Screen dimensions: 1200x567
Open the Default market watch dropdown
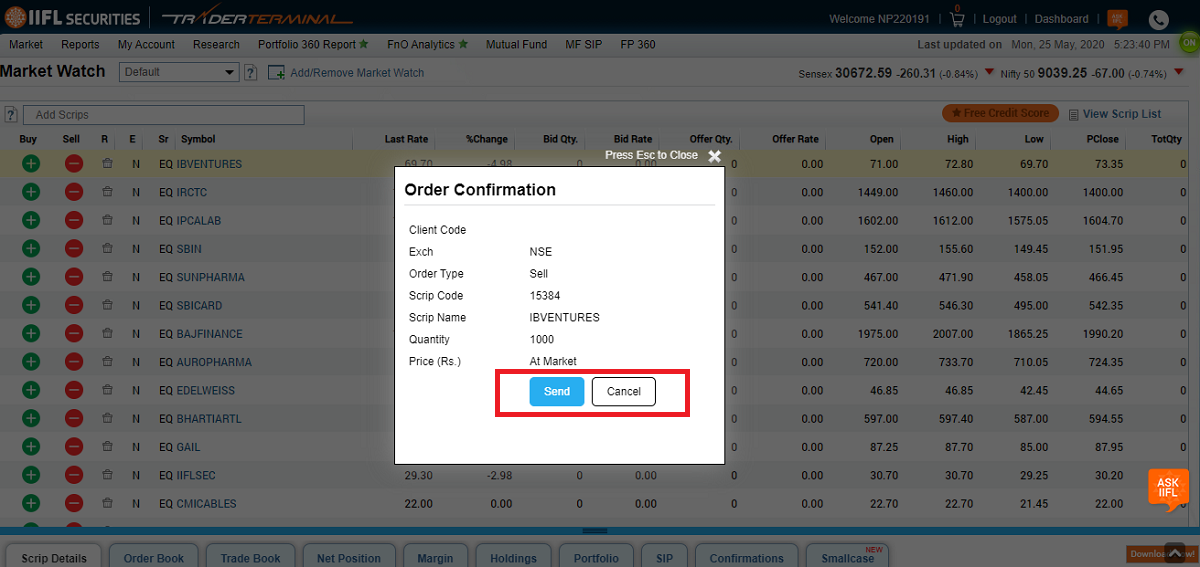[179, 72]
